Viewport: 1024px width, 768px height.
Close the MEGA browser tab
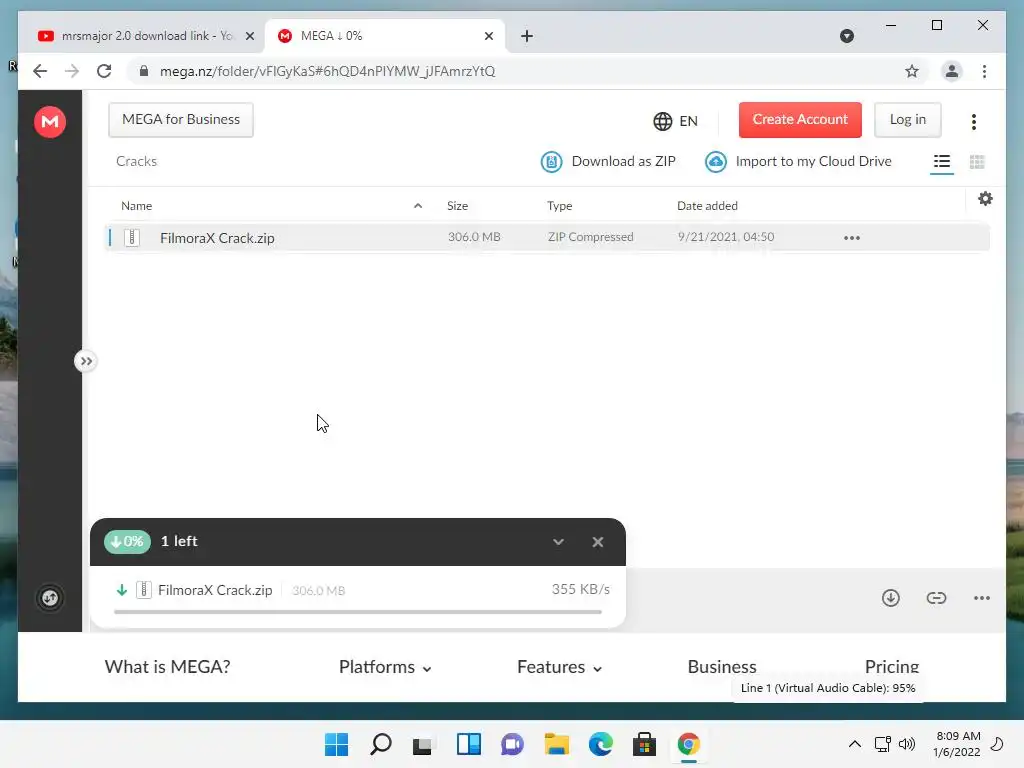[x=488, y=36]
